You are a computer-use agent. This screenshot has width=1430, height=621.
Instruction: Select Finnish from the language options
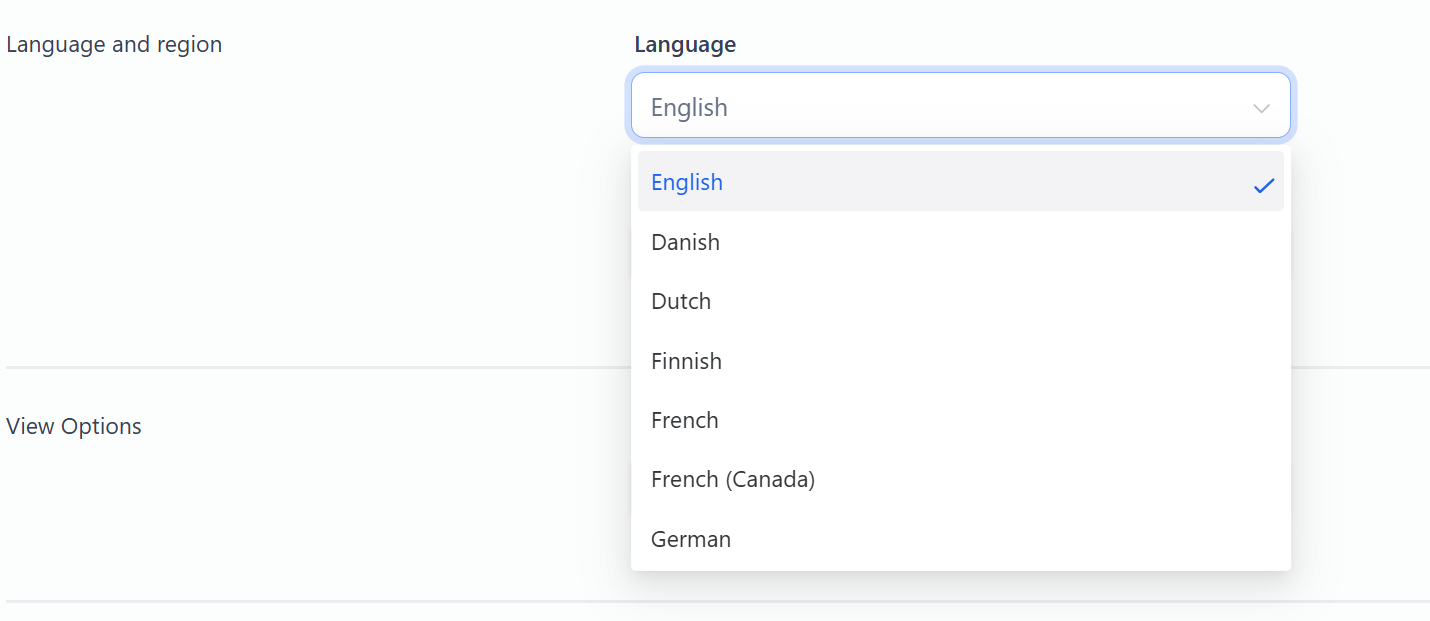[686, 361]
